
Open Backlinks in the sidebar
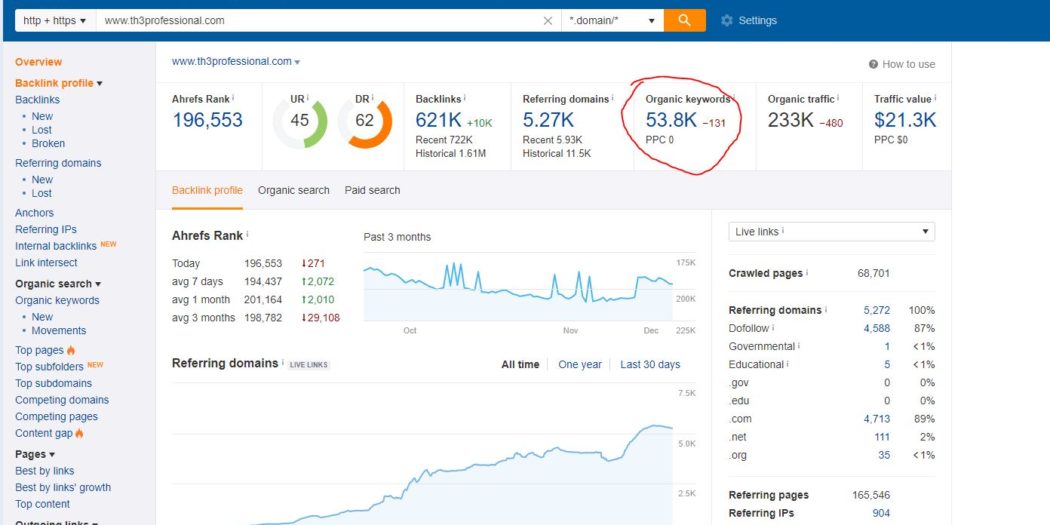coord(38,100)
